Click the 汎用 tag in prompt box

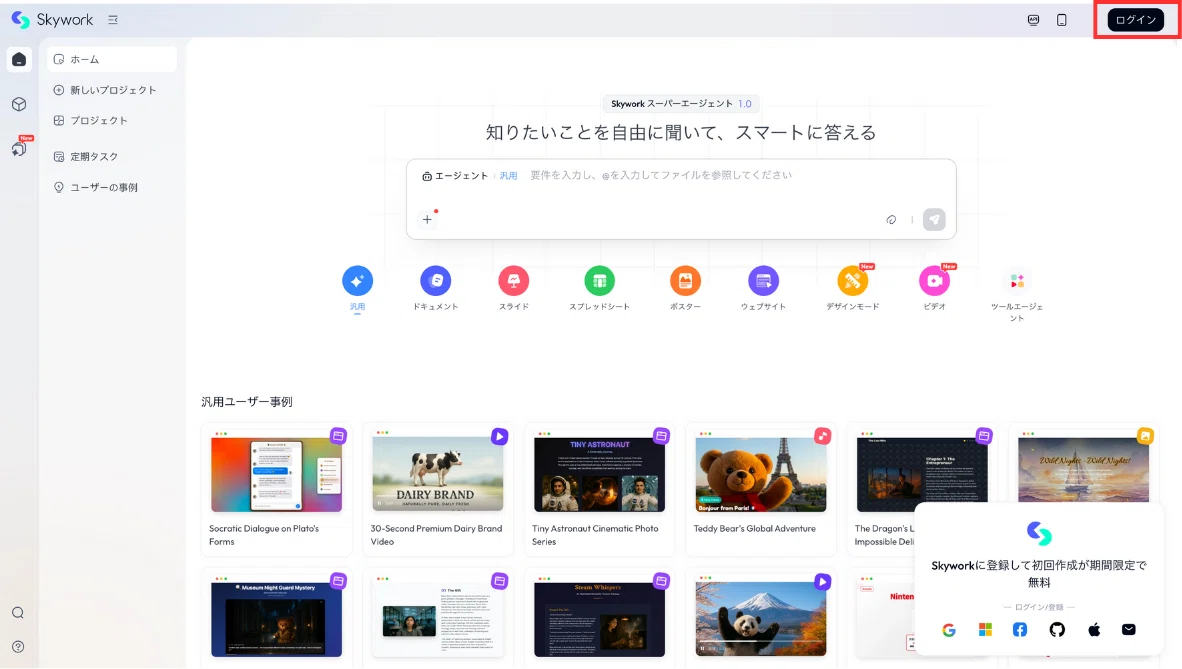click(x=509, y=176)
